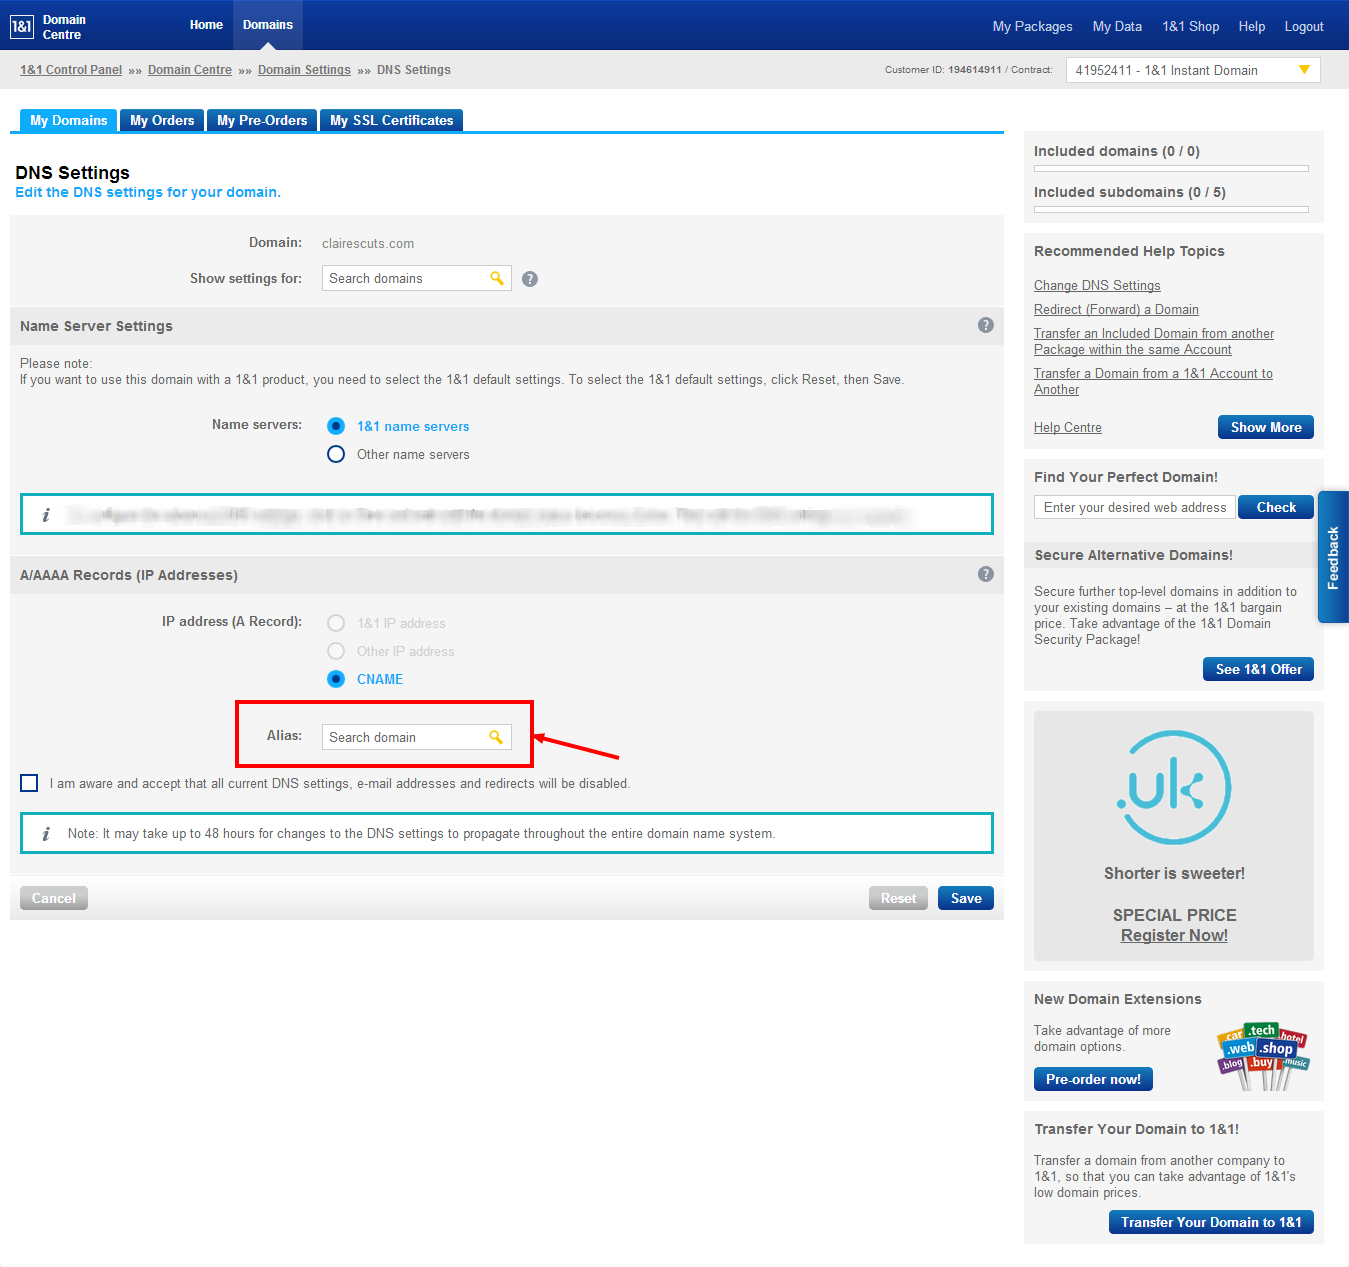Screen dimensions: 1349x1267
Task: Save the DNS settings
Action: (x=965, y=898)
